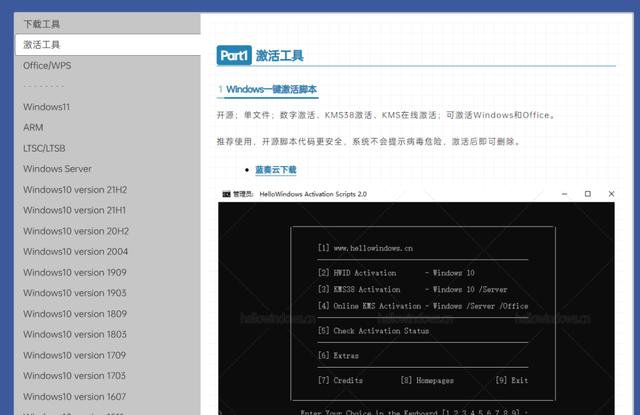Select Windows10 version 21H2
640x415 pixels.
(x=108, y=190)
